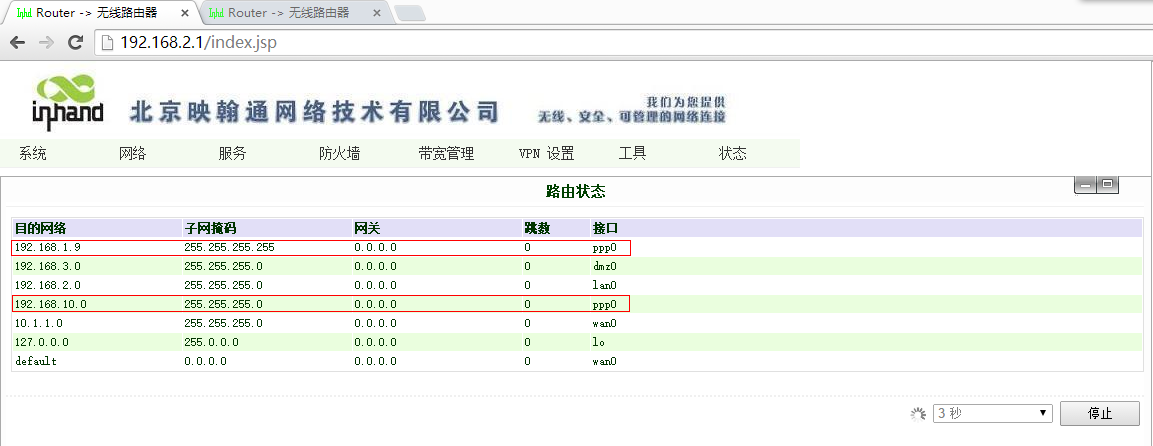The image size is (1153, 446).
Task: Open a new browser tab
Action: coord(410,13)
